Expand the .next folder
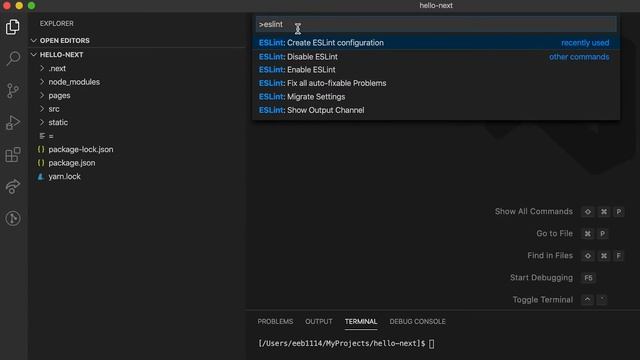Screen dimensions: 640x360 pos(42,69)
